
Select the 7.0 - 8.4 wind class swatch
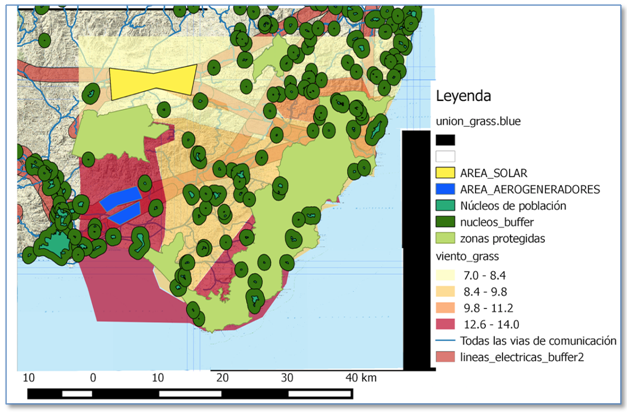point(445,273)
